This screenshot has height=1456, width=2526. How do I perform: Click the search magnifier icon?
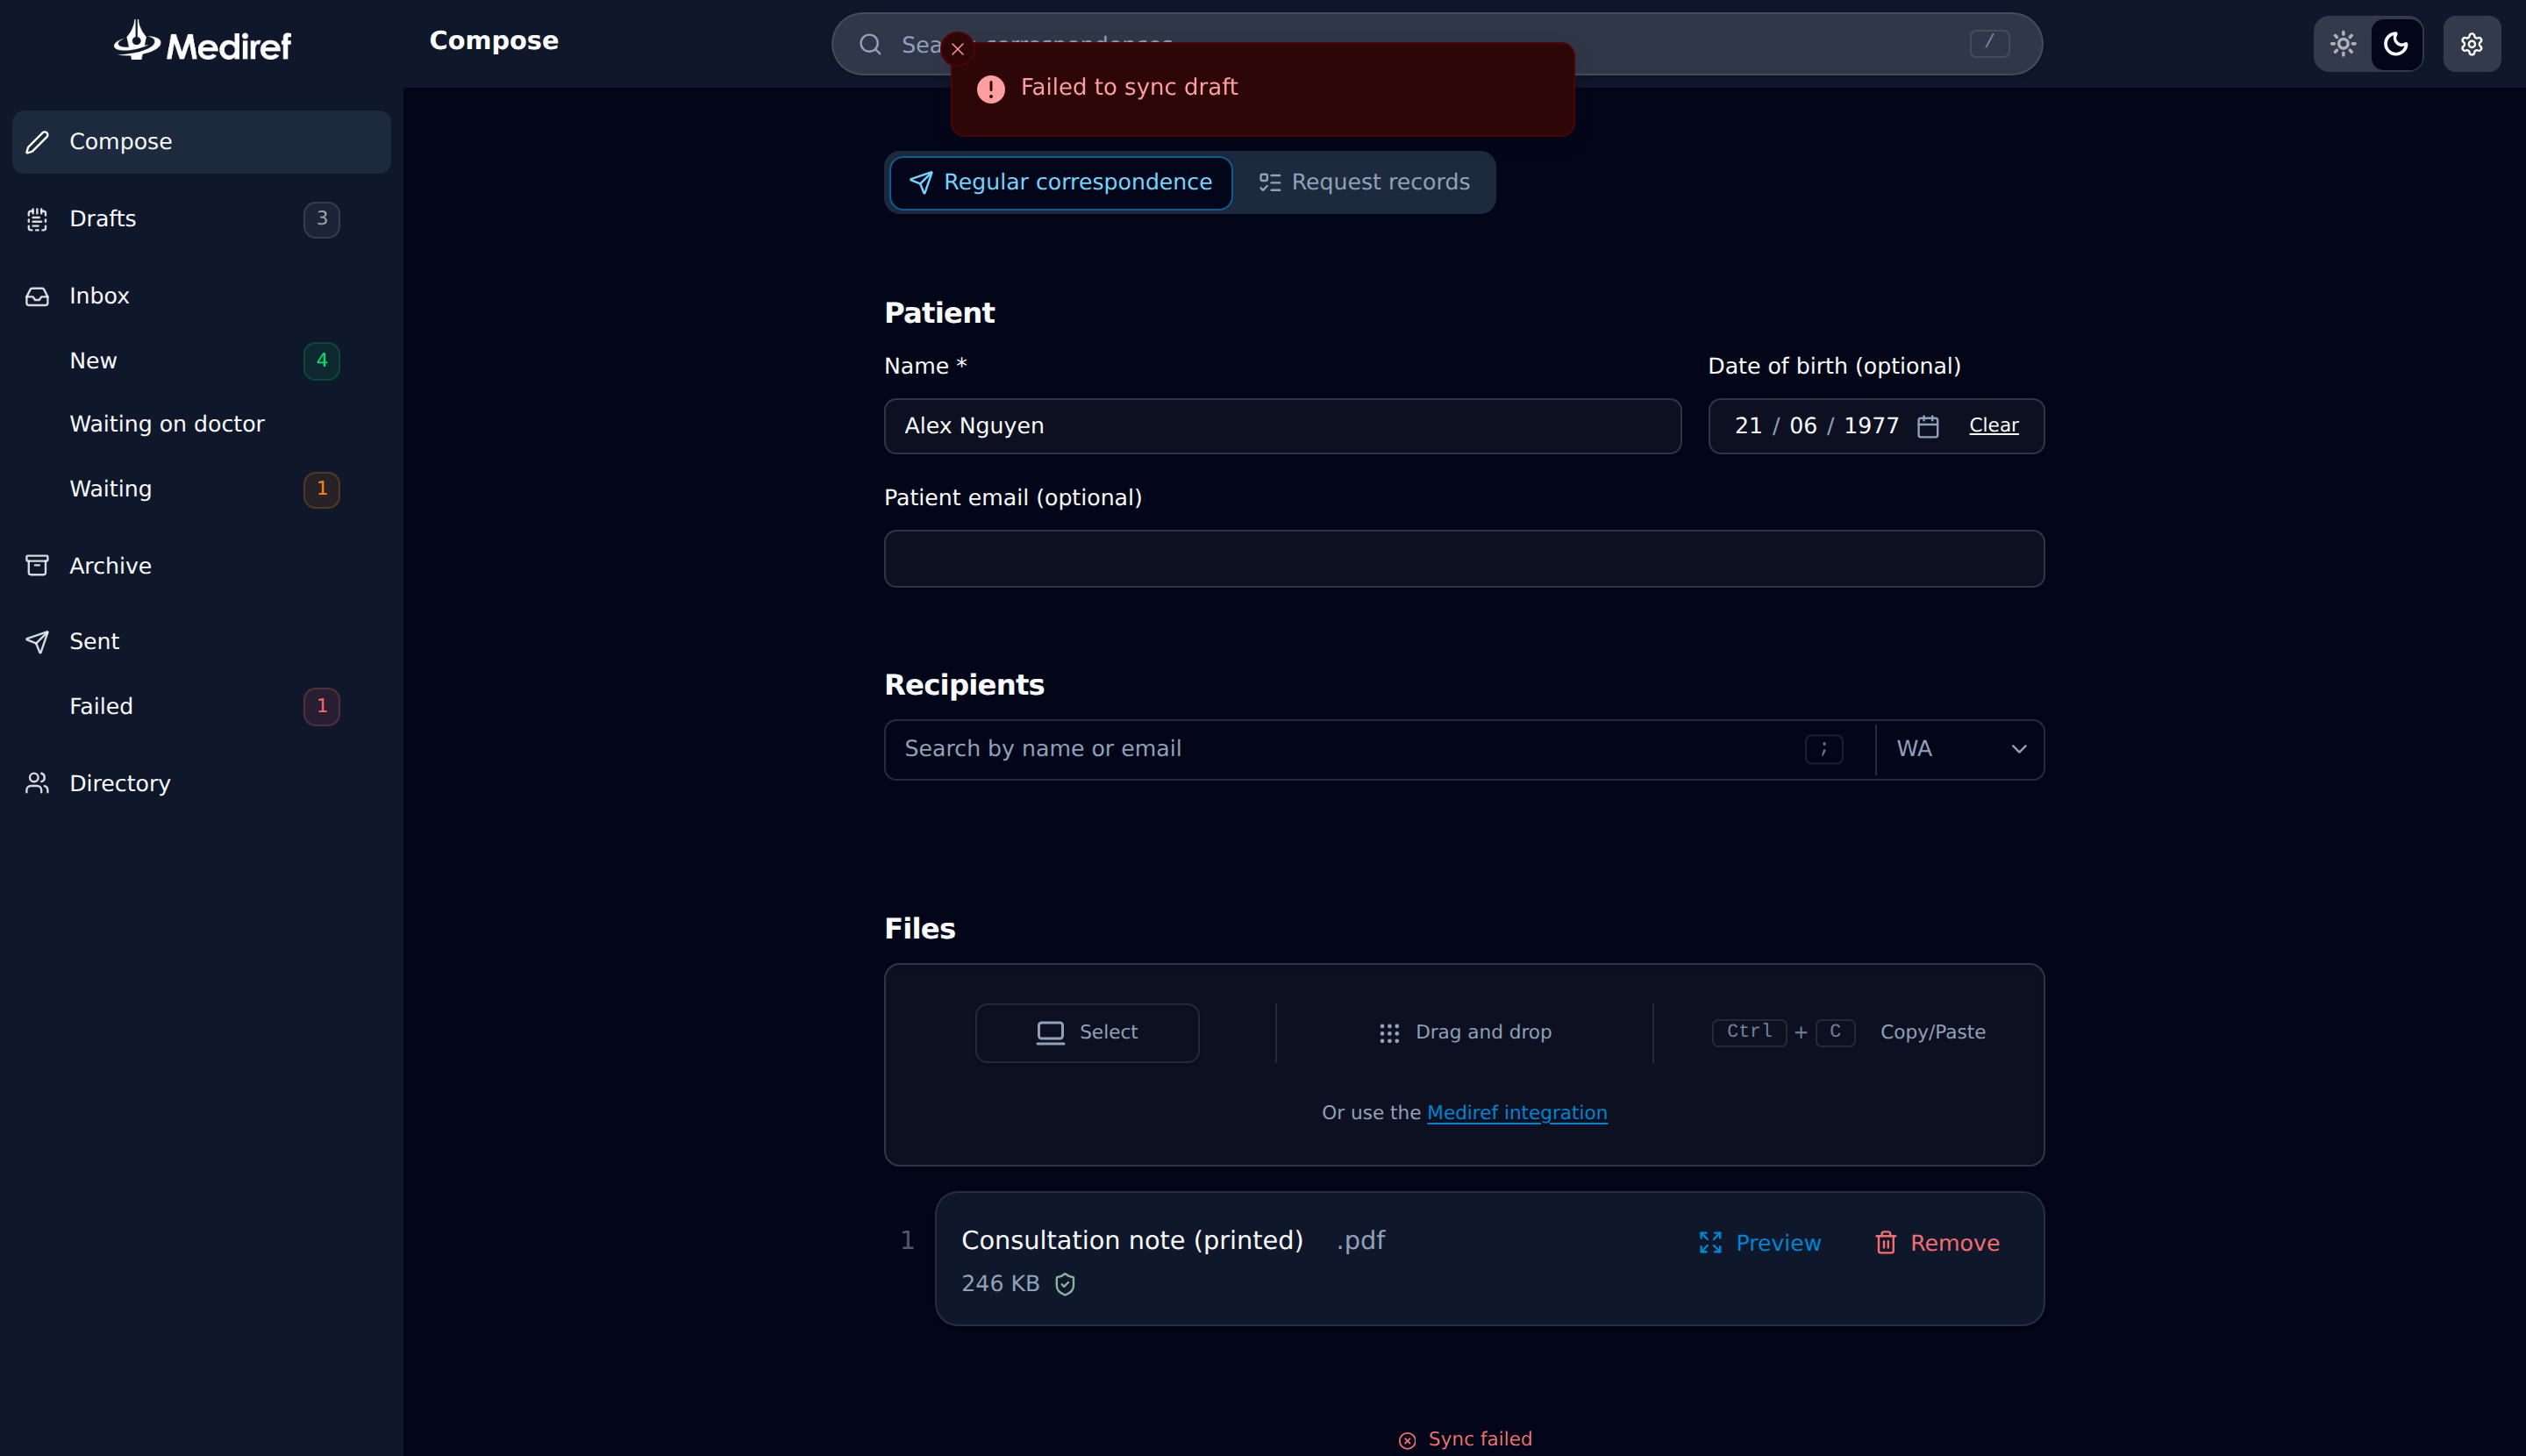click(870, 44)
